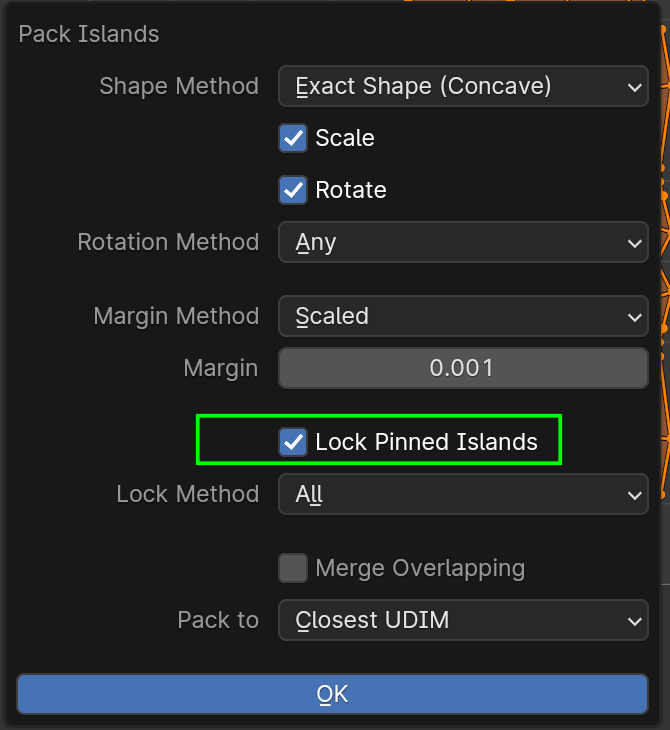Click the Pack to label text
This screenshot has height=730, width=670.
tap(218, 621)
